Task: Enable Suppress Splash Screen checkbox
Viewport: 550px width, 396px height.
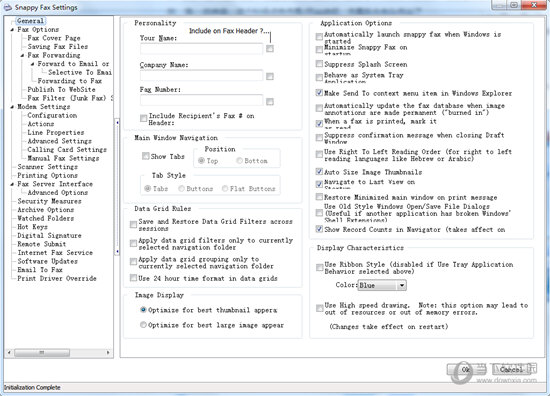Action: (319, 64)
